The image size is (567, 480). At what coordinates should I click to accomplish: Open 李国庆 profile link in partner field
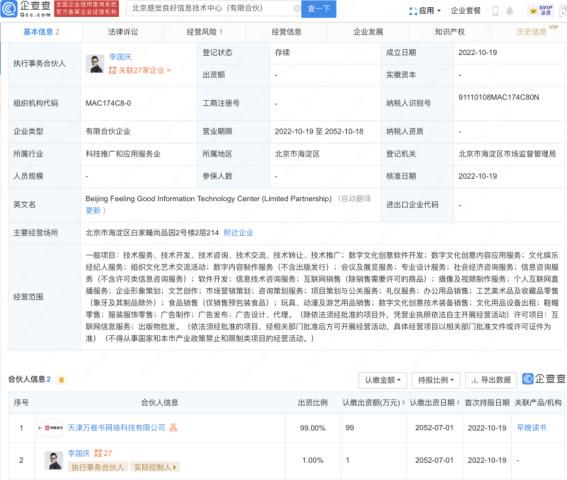pyautogui.click(x=120, y=57)
